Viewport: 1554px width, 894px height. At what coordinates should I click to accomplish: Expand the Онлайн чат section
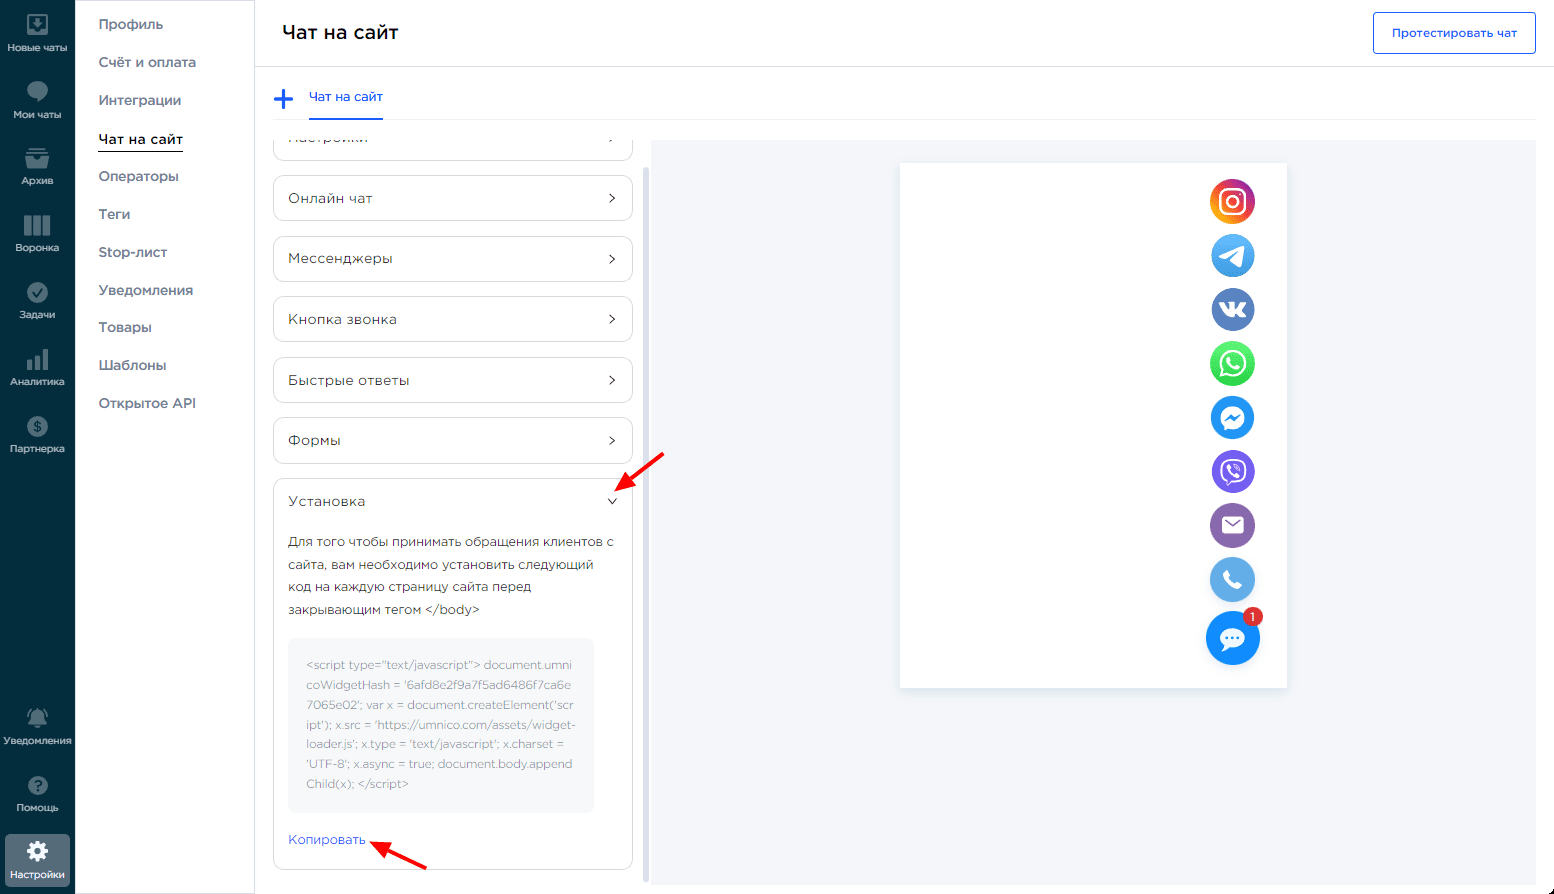point(452,198)
